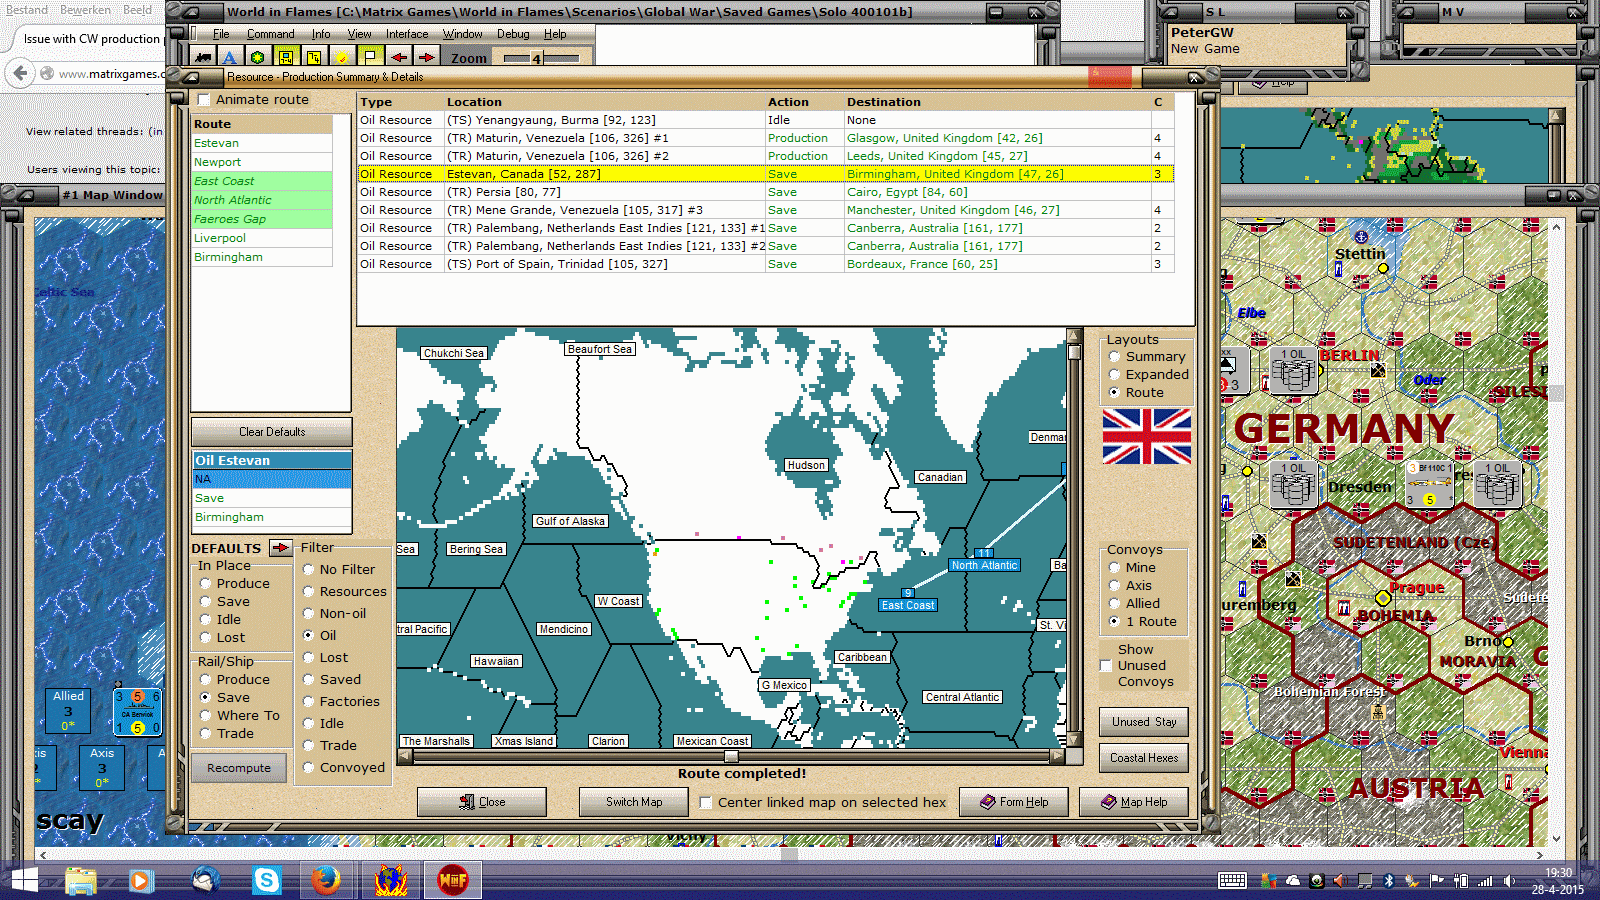Open Skype from the taskbar
The width and height of the screenshot is (1600, 900).
coord(267,880)
